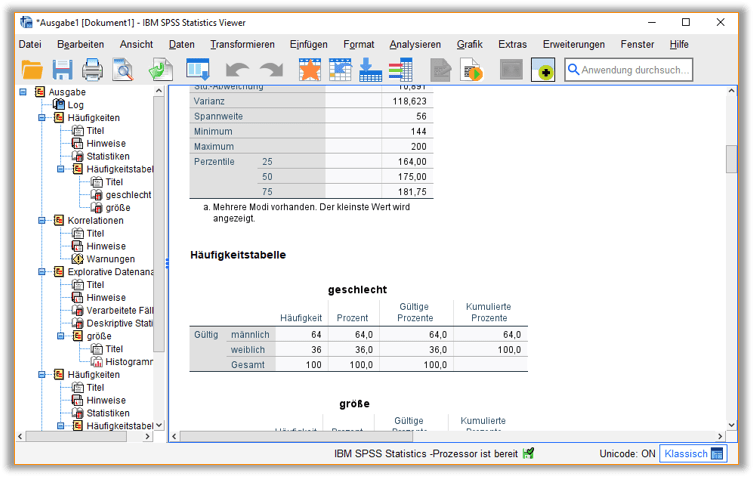This screenshot has height=477, width=753.
Task: Click the Recall recent dialogs icon
Action: [198, 70]
